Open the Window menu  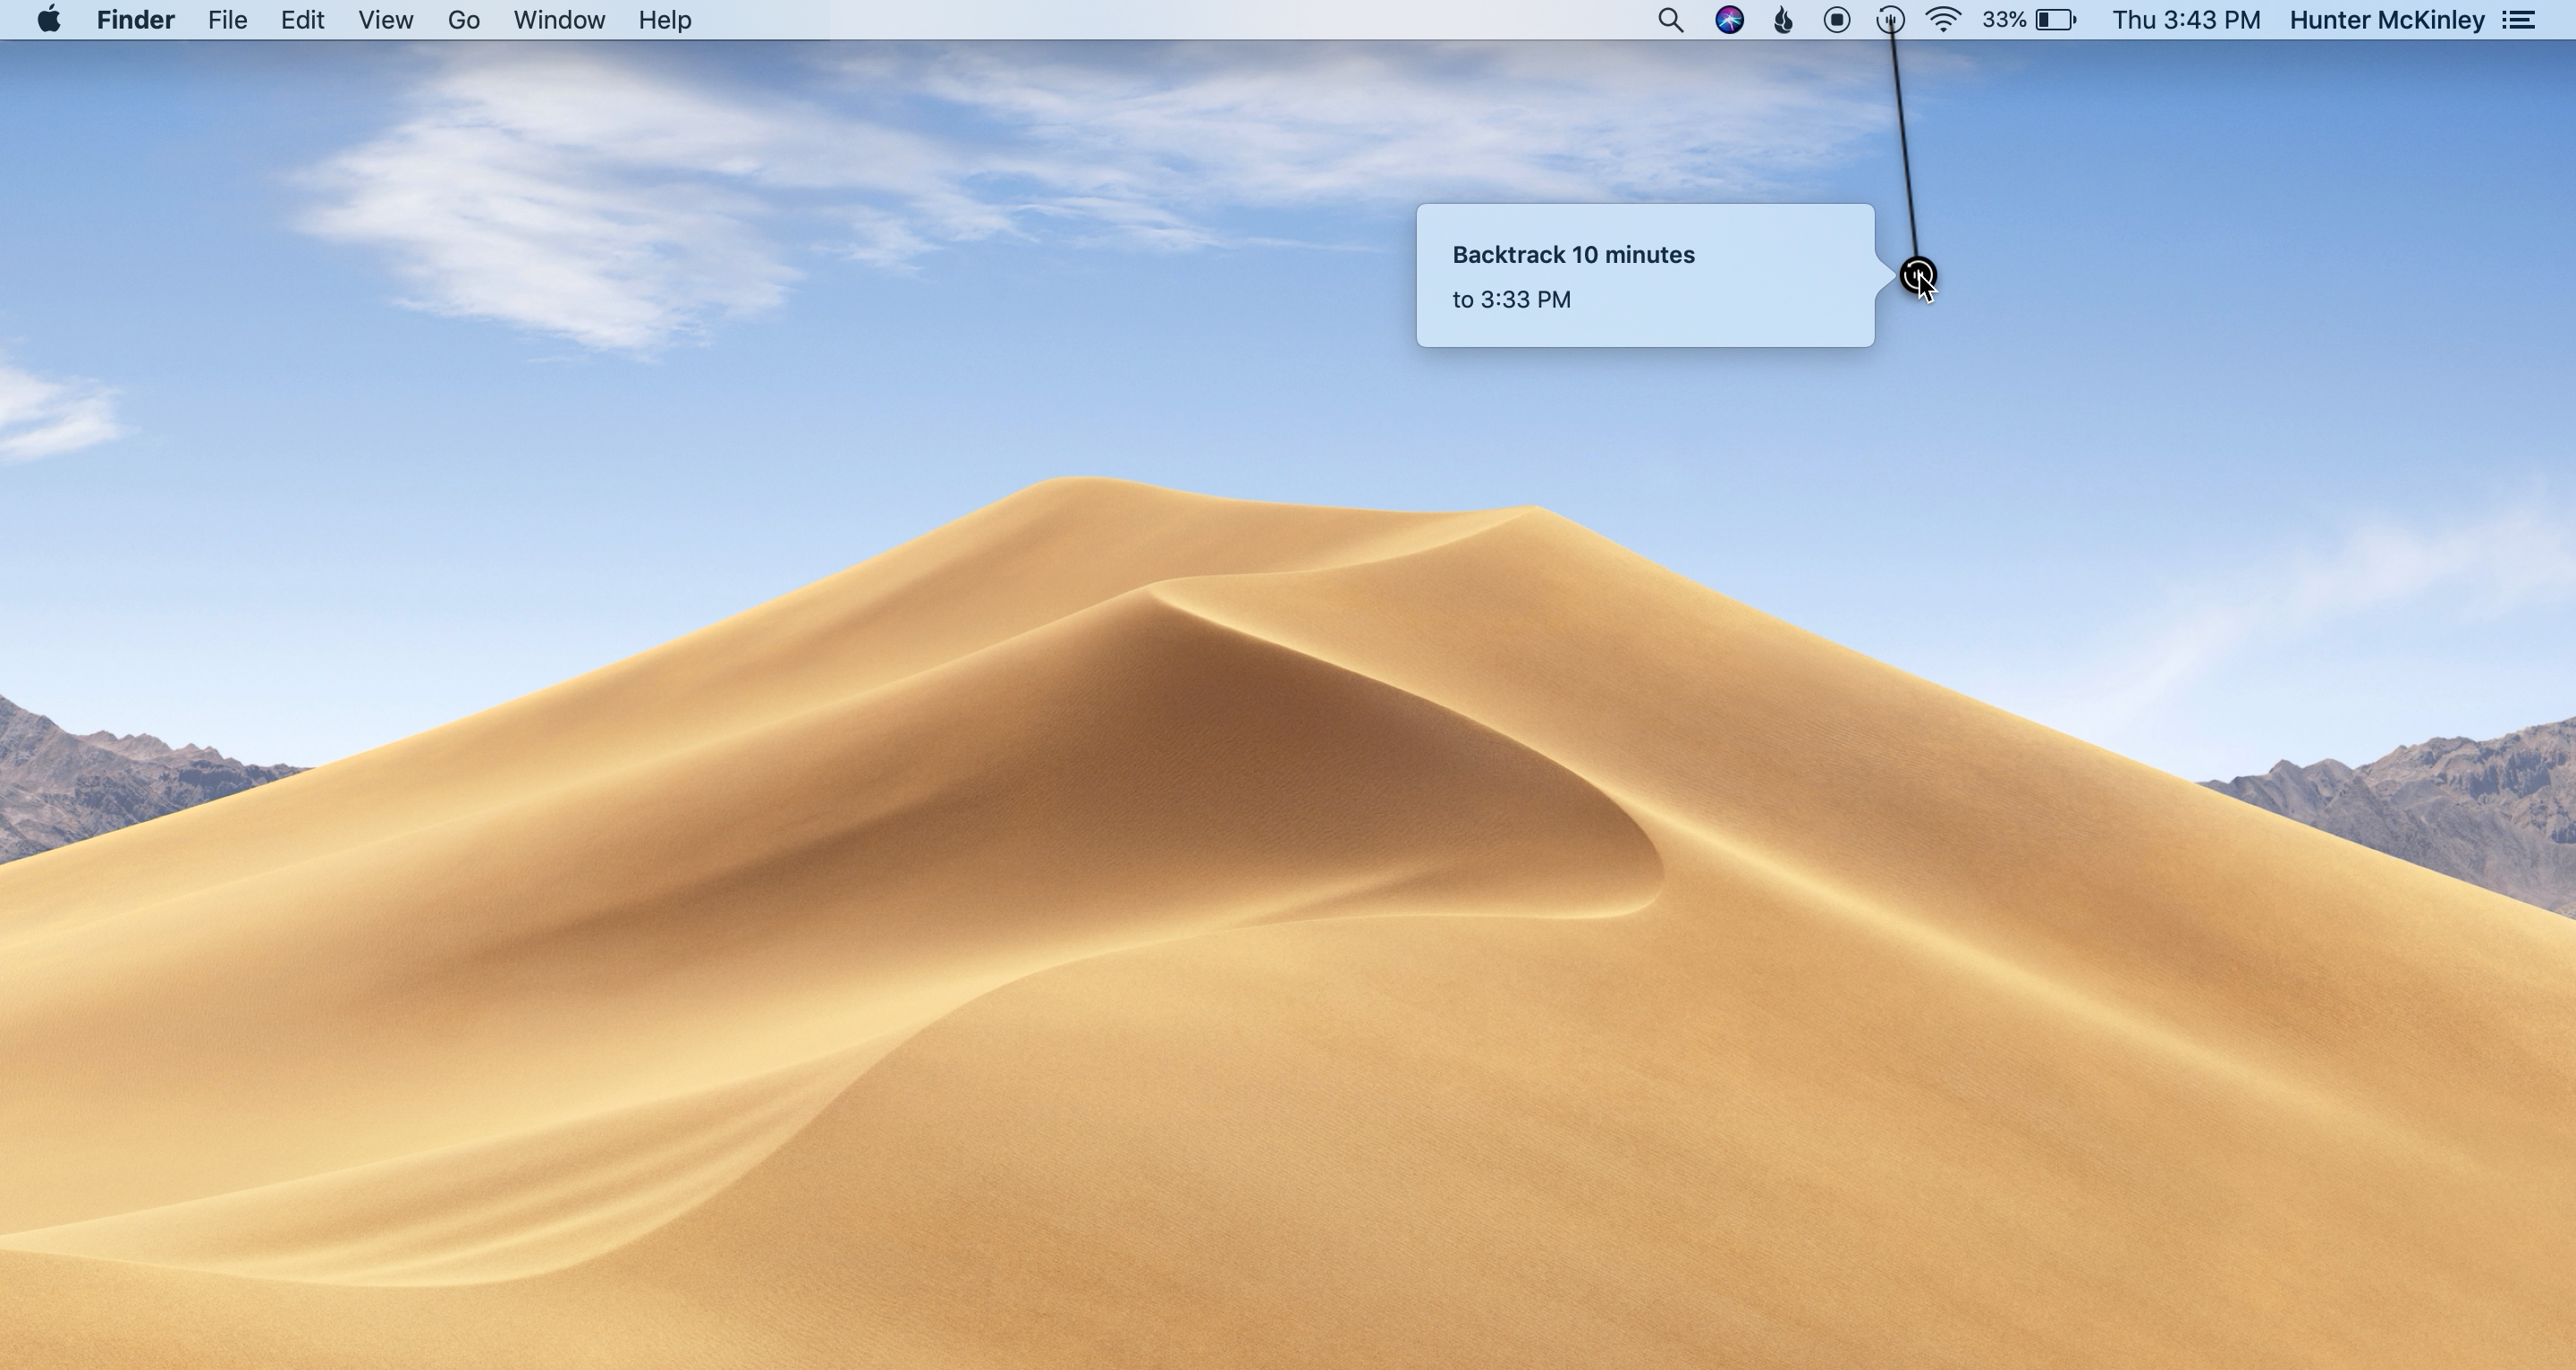click(x=559, y=20)
